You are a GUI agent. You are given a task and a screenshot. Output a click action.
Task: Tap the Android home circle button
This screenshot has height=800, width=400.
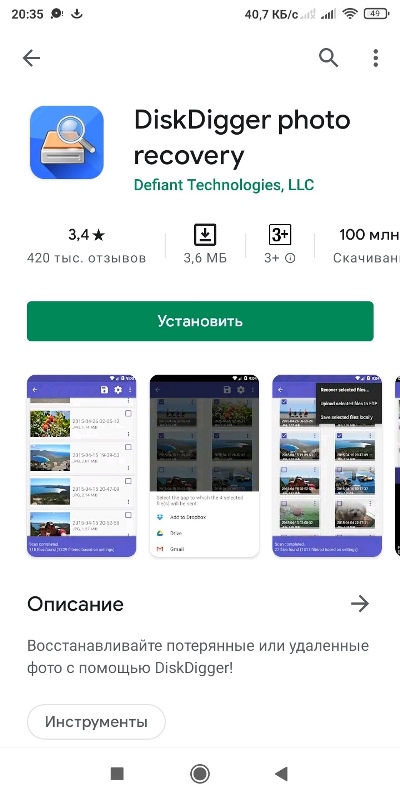[x=200, y=774]
